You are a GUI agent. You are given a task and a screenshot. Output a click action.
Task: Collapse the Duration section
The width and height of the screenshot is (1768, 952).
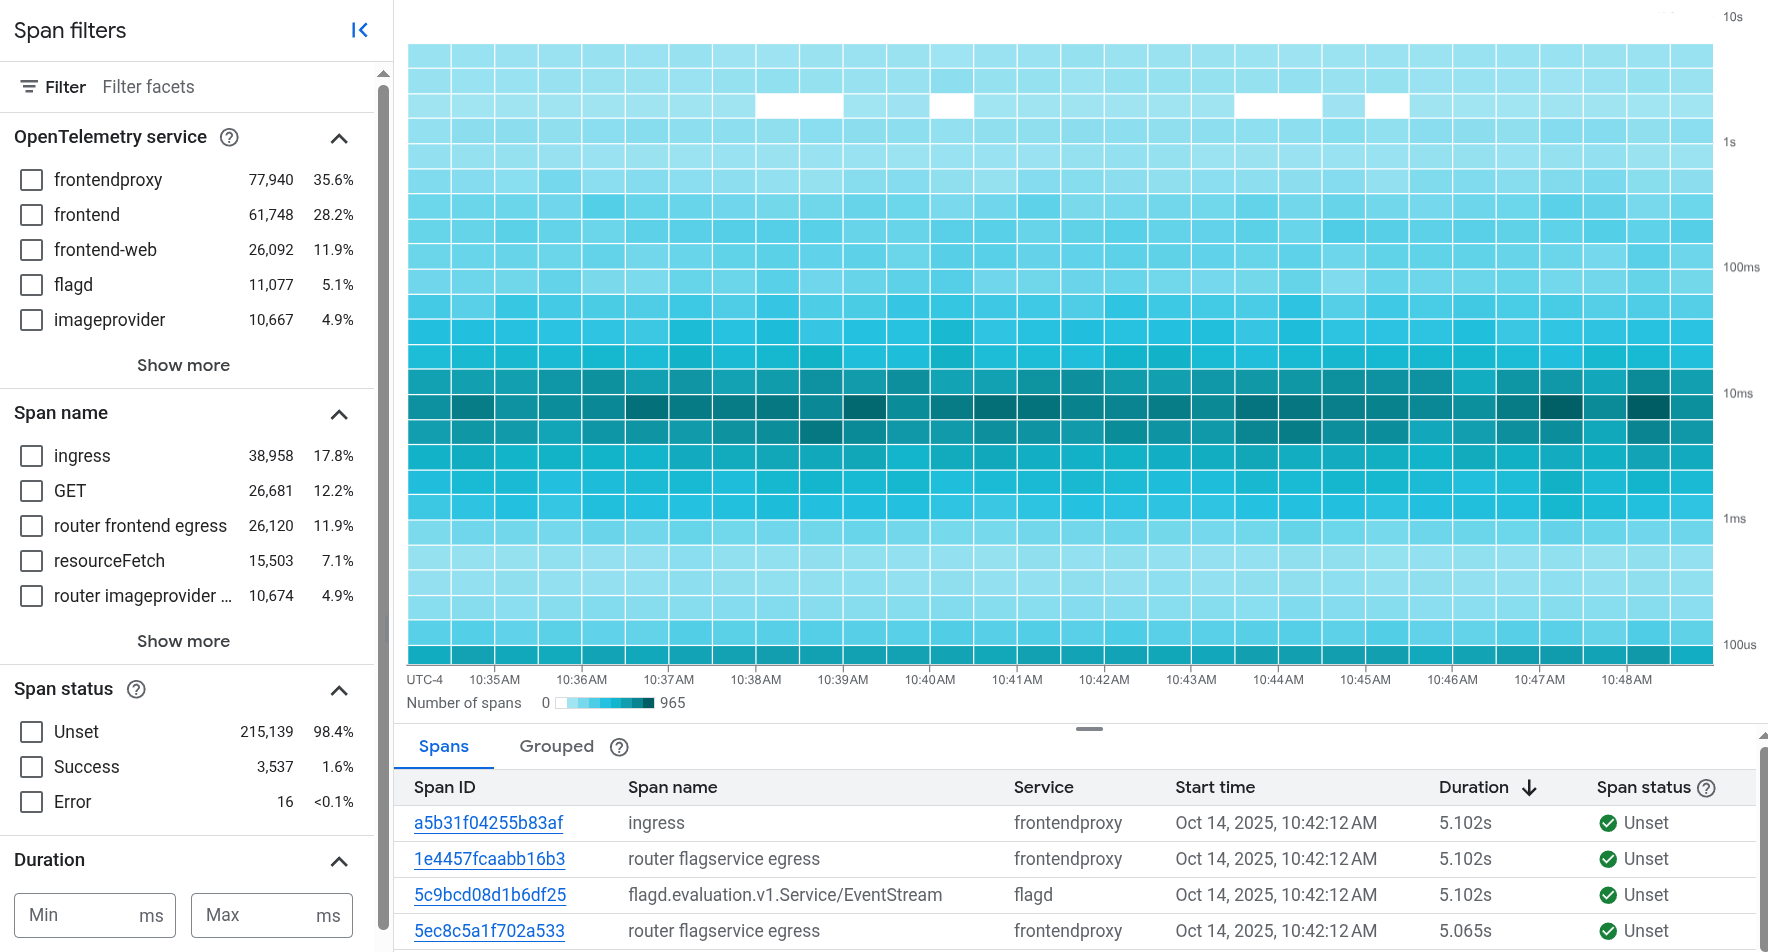[x=338, y=861]
